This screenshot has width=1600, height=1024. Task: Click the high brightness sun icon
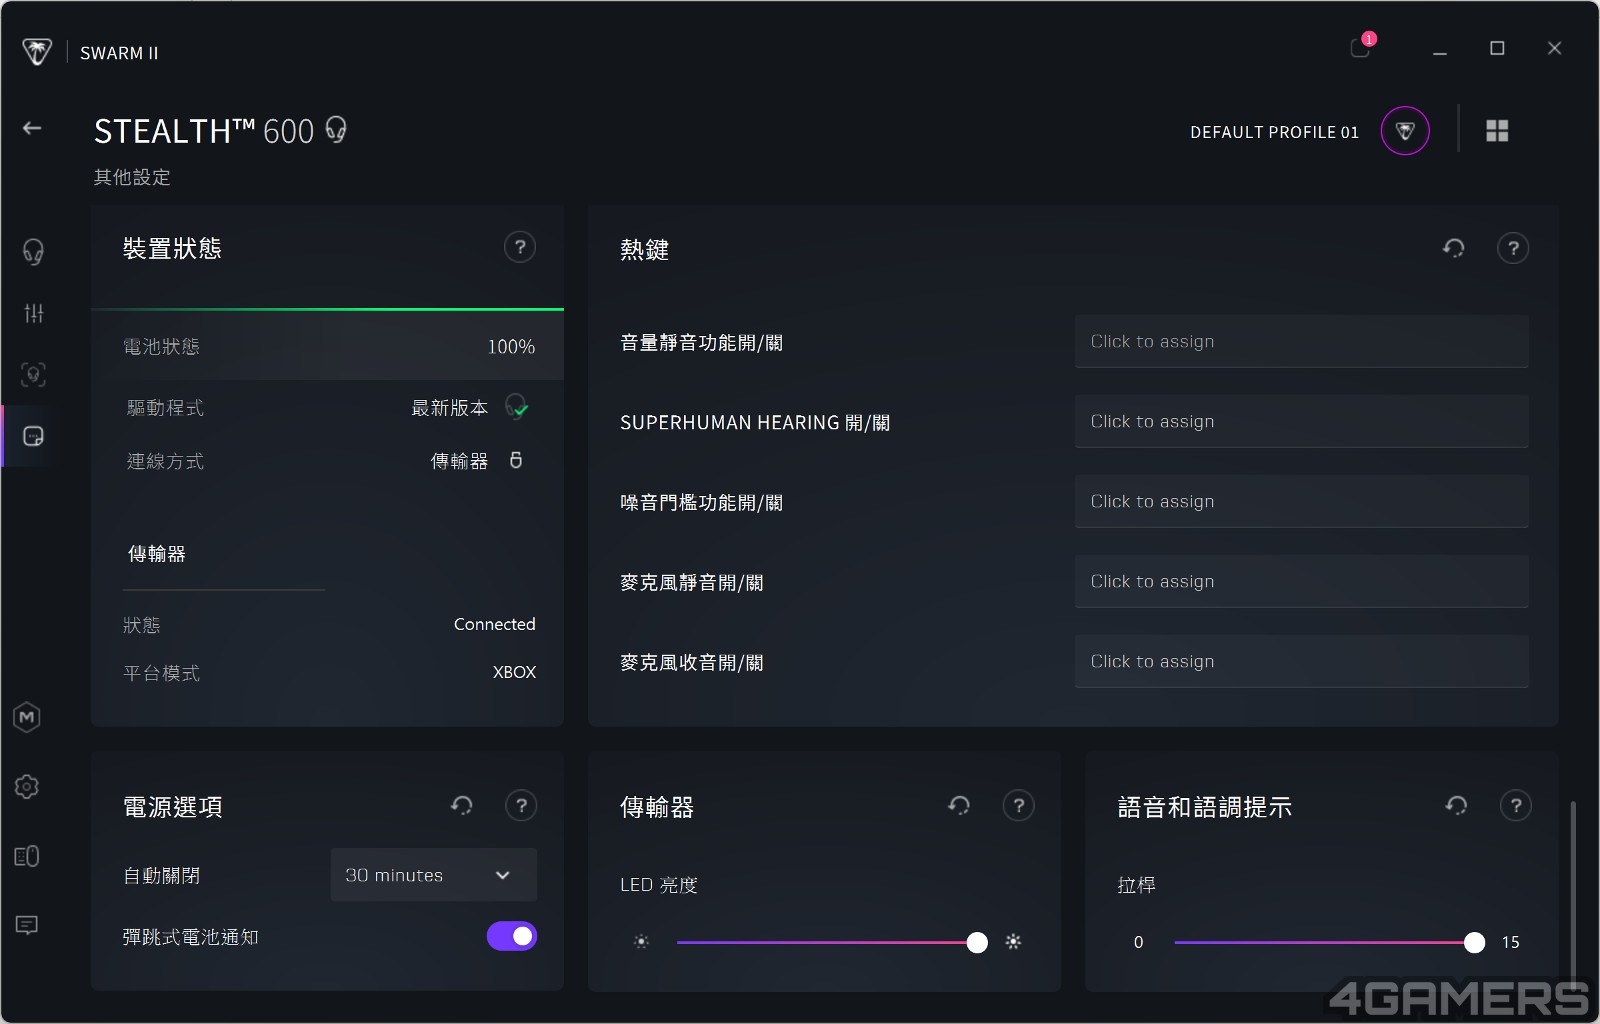(1013, 941)
